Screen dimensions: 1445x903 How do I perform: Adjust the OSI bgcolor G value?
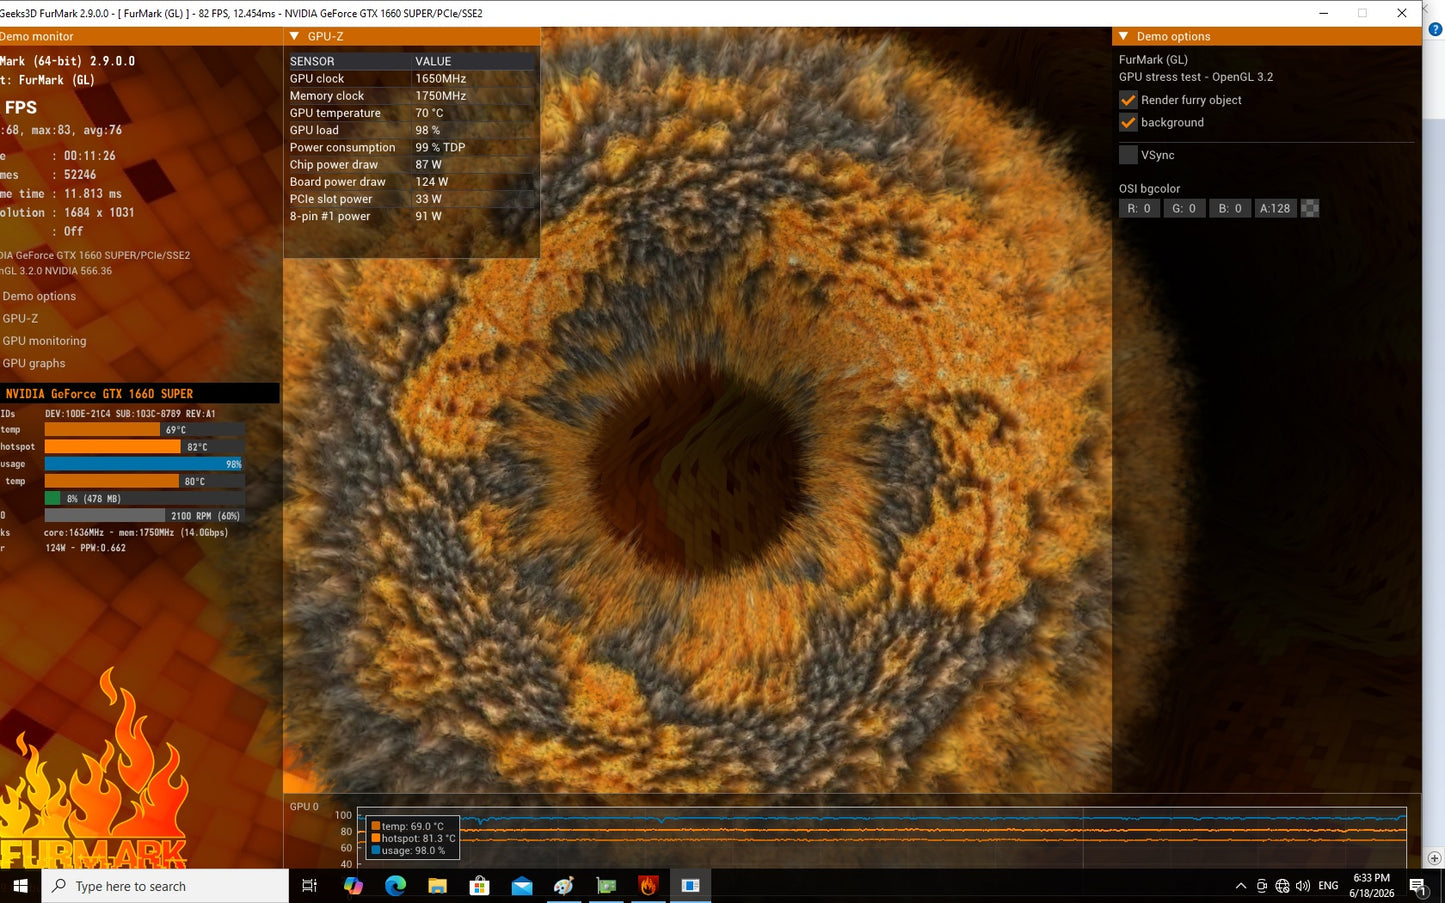(x=1184, y=209)
